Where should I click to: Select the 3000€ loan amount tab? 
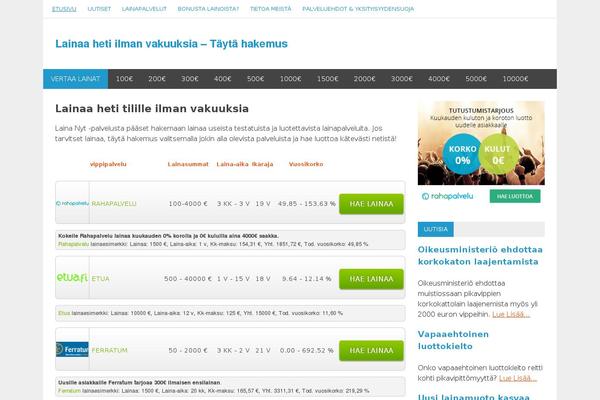(402, 79)
